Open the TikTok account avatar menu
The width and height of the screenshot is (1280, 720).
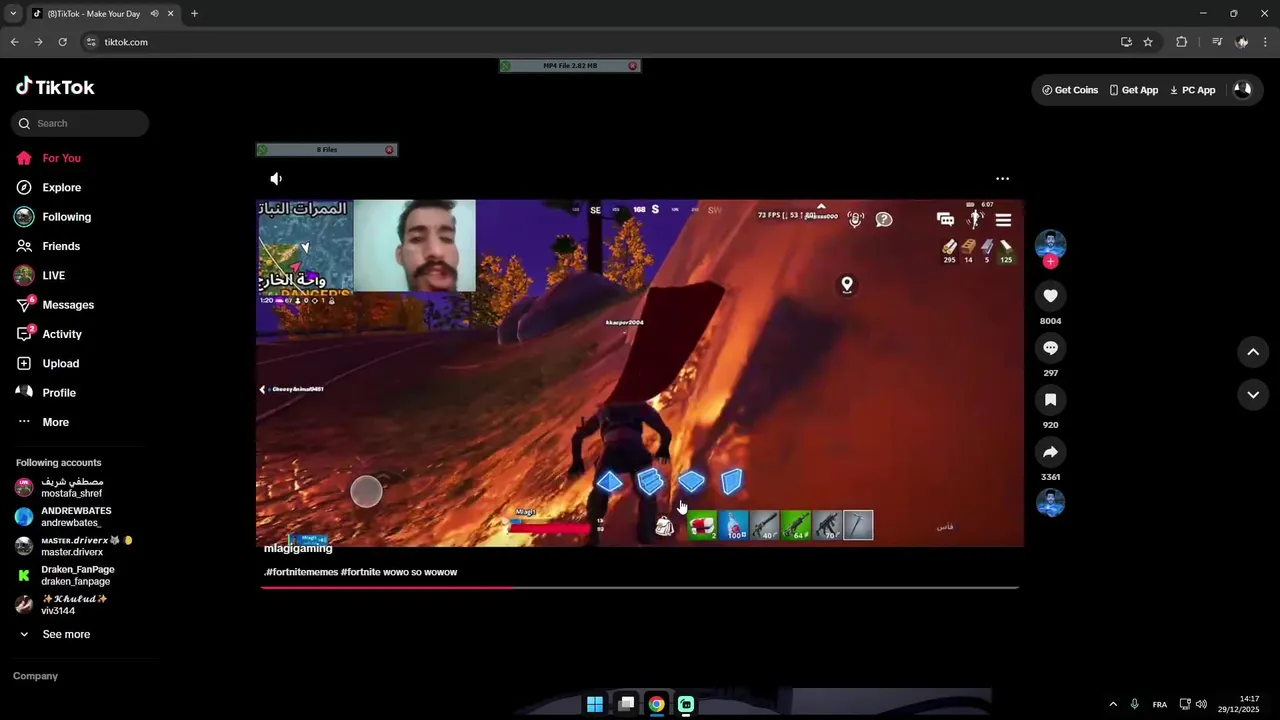pyautogui.click(x=1242, y=90)
